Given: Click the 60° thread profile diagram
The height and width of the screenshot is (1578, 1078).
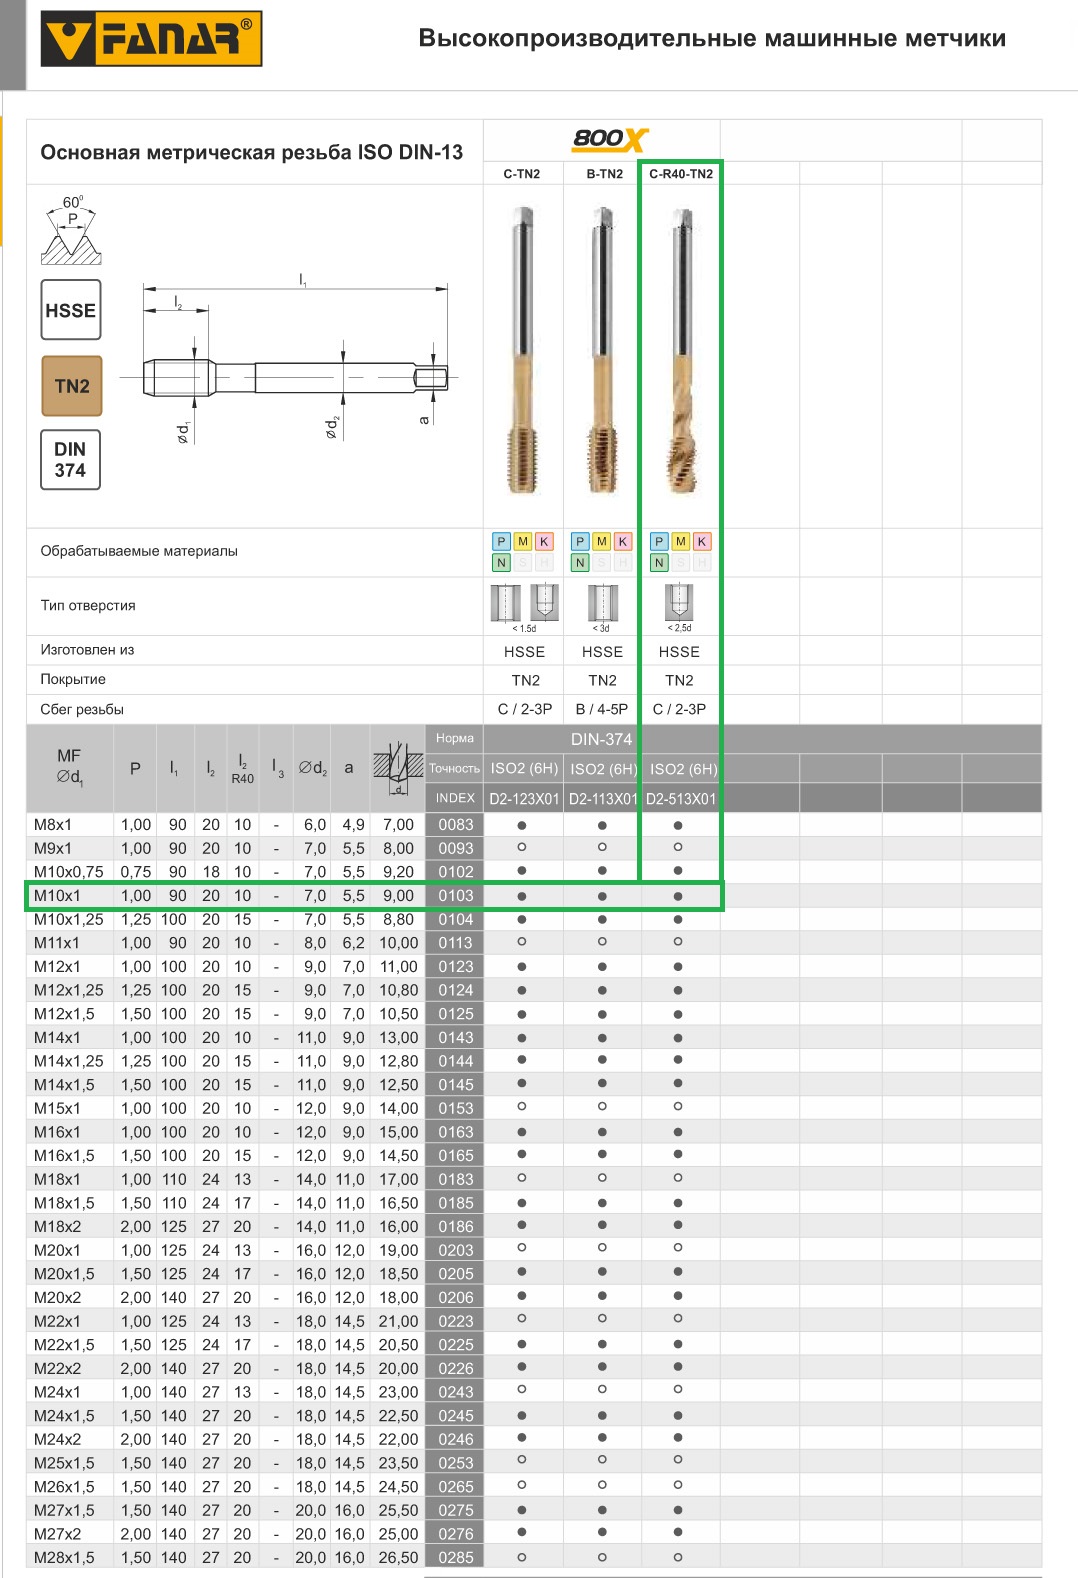Looking at the screenshot, I should point(71,230).
